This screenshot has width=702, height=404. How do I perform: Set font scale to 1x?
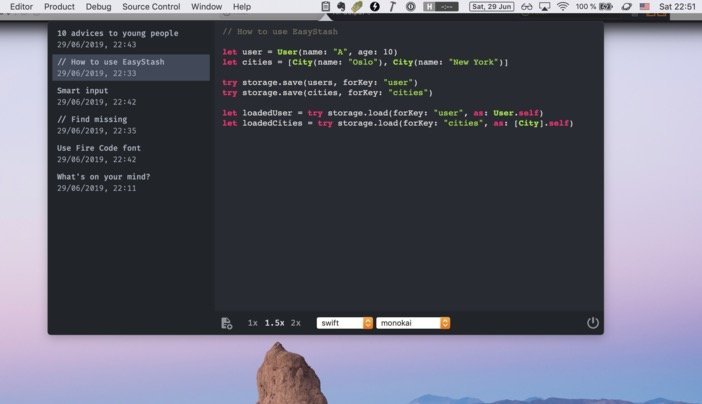click(x=253, y=323)
